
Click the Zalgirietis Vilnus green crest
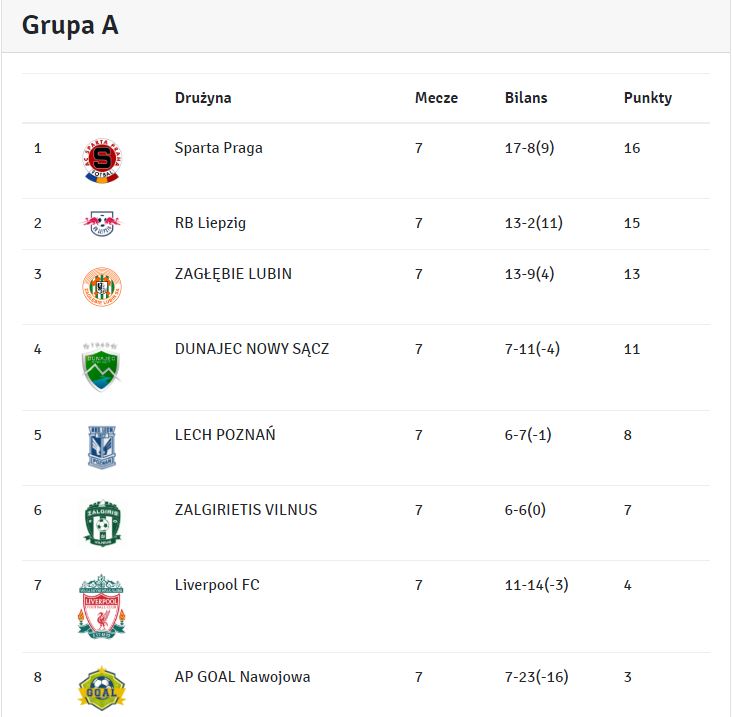click(x=102, y=523)
